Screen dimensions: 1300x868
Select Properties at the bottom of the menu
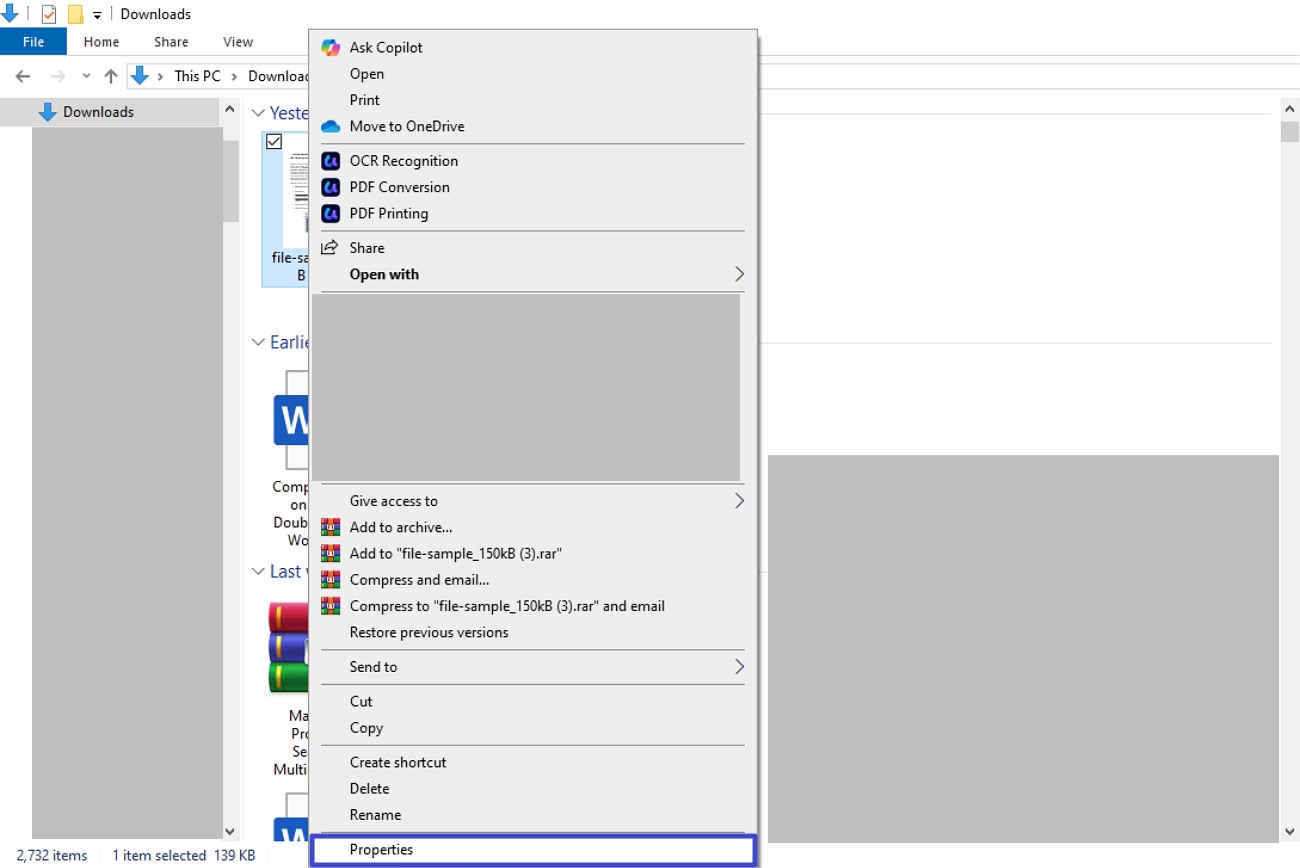(x=381, y=849)
